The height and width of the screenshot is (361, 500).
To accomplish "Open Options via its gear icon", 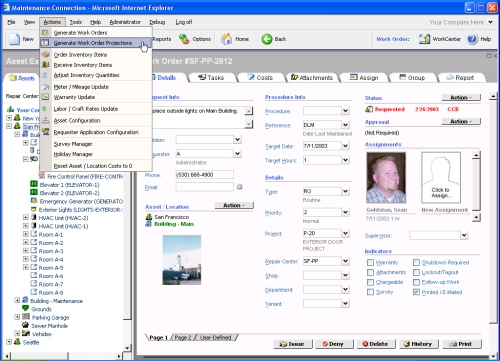I will [184, 39].
